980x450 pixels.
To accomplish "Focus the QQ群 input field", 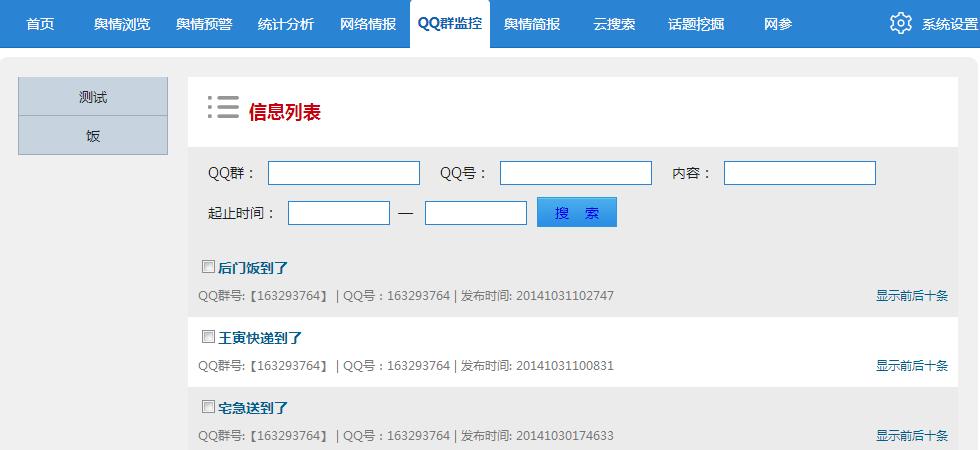I will tap(344, 173).
